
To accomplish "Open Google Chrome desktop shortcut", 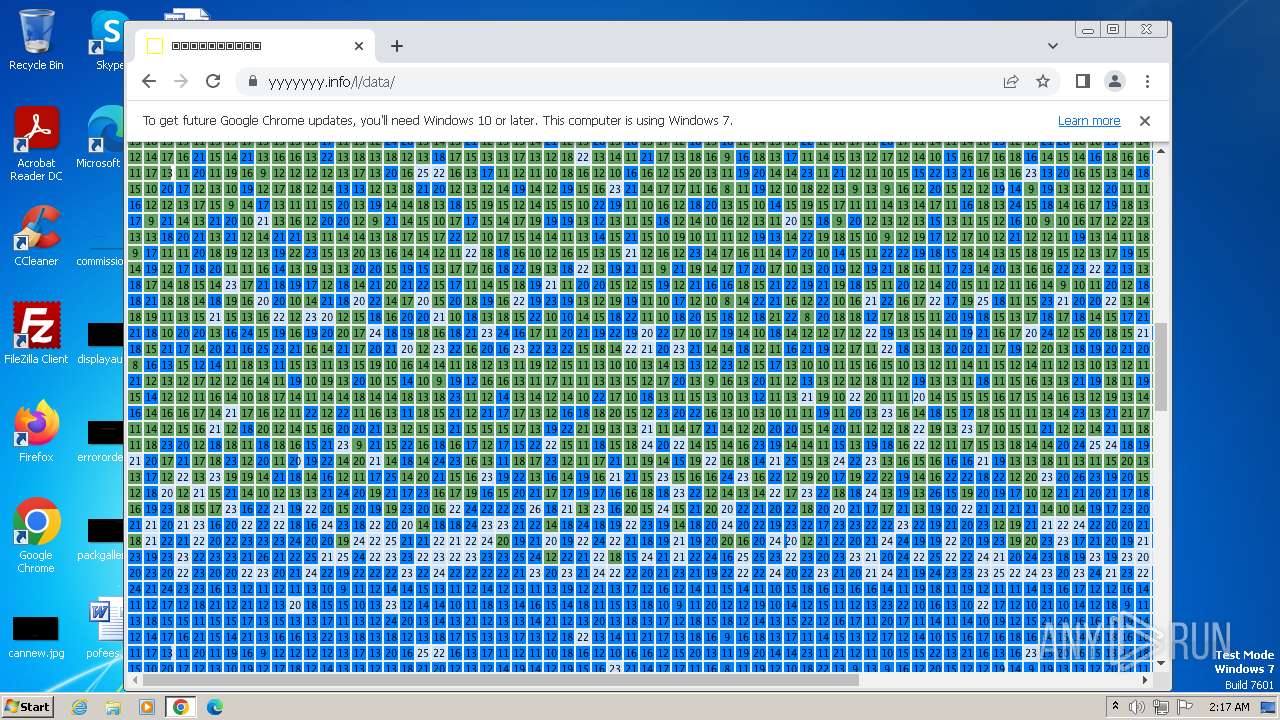I will [36, 536].
